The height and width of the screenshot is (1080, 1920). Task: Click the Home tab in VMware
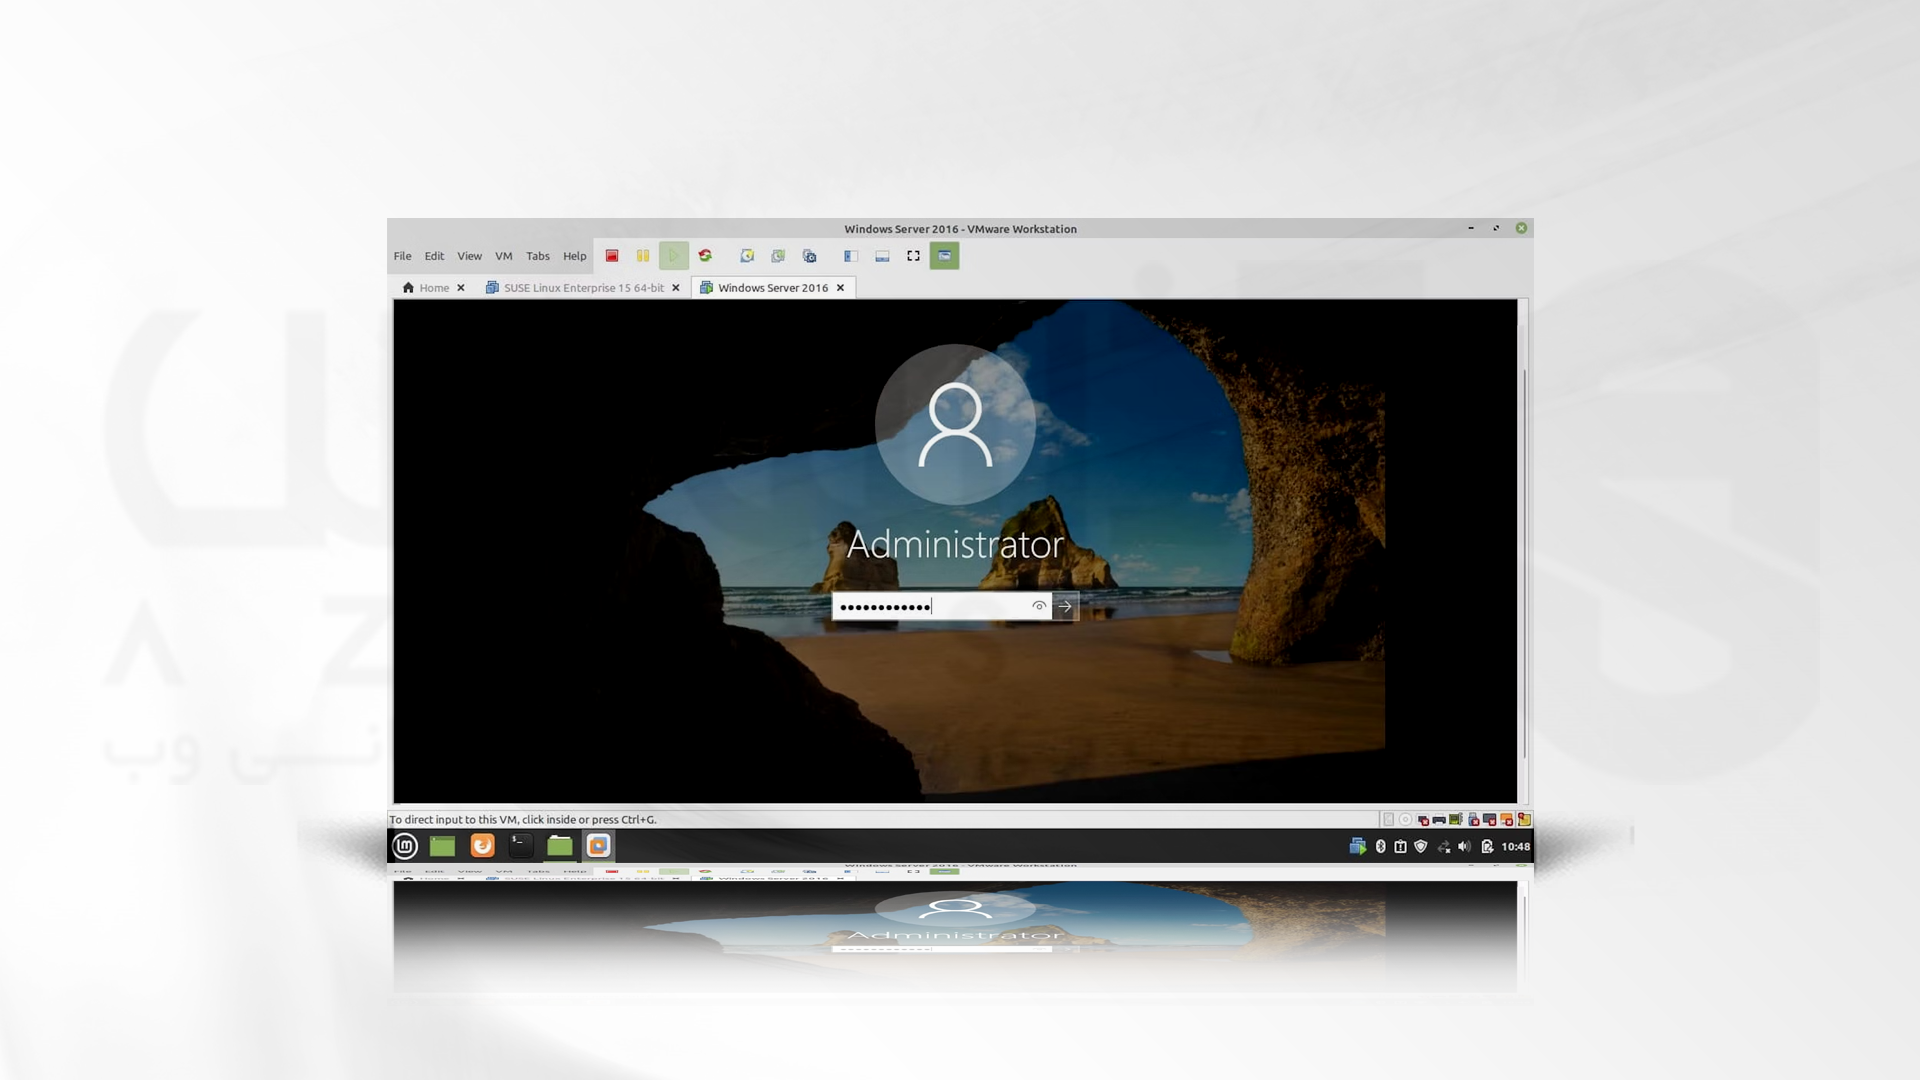click(x=433, y=287)
